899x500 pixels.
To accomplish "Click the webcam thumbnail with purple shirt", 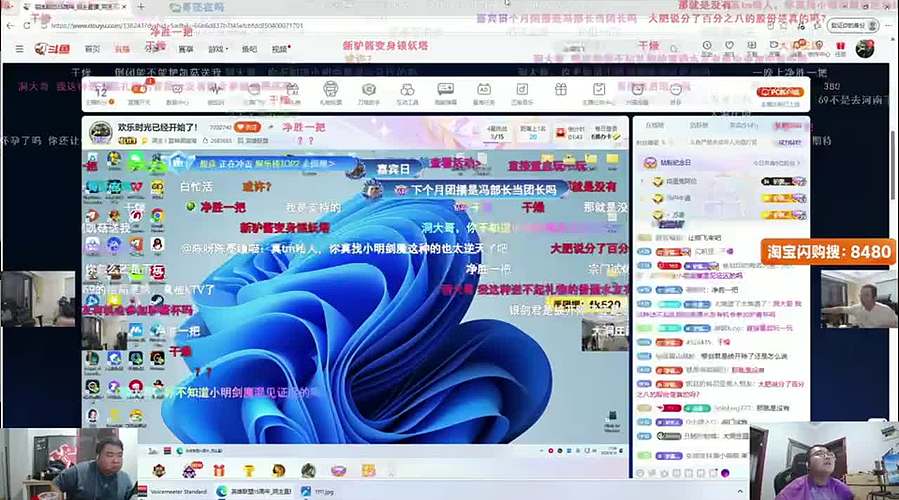I will tap(824, 461).
